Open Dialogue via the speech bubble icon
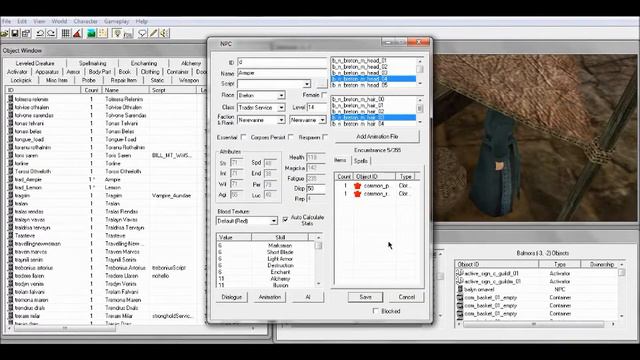Screen dimensions: 640x360 (142, 33)
